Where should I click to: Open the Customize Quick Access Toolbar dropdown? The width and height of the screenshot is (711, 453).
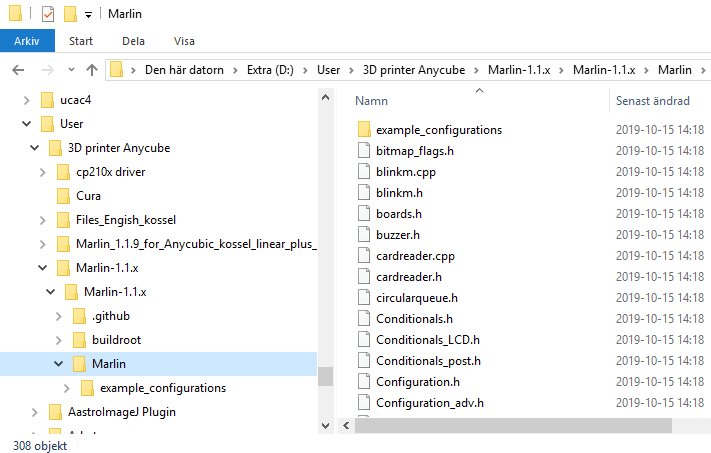pyautogui.click(x=88, y=15)
